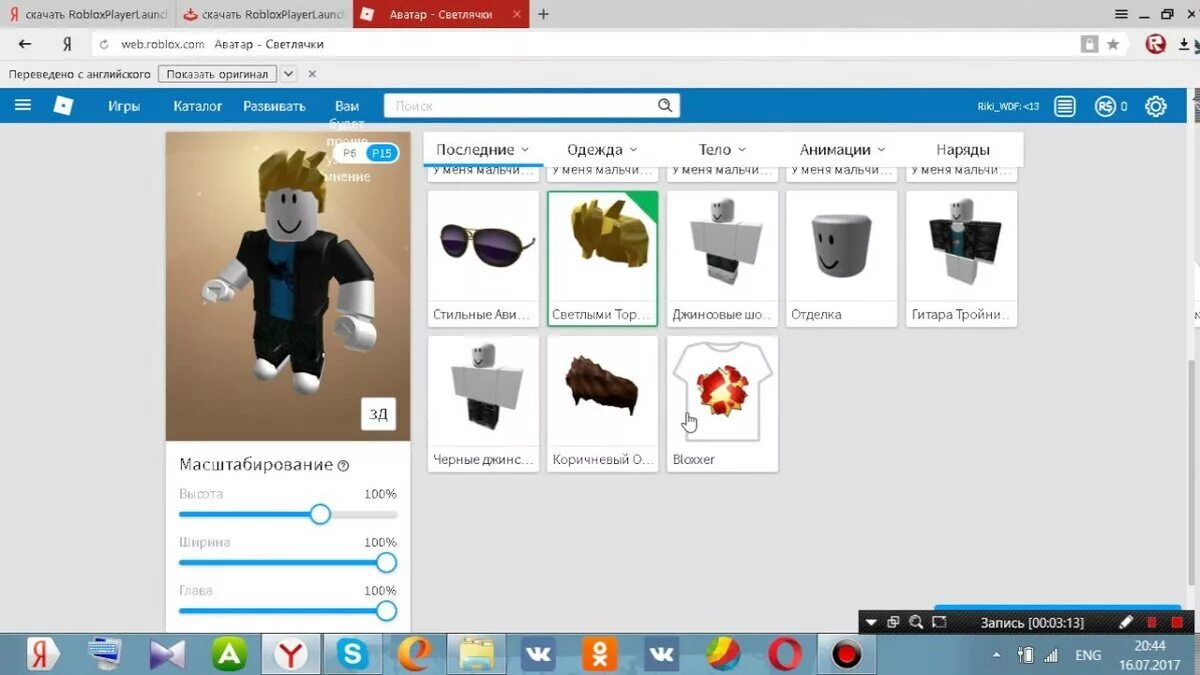Click the Riki_WDF username link
The width and height of the screenshot is (1200, 675).
(1008, 106)
